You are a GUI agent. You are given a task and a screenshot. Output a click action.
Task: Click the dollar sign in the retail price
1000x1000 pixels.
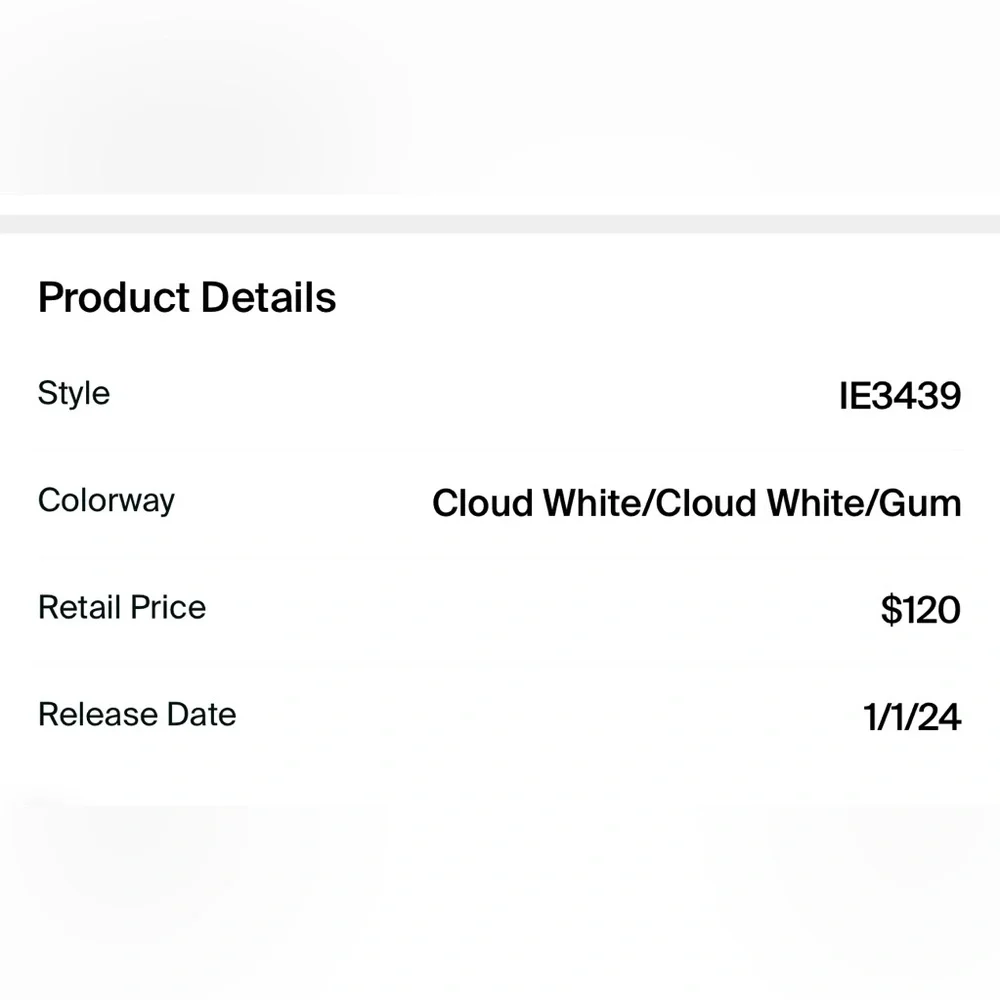click(890, 609)
